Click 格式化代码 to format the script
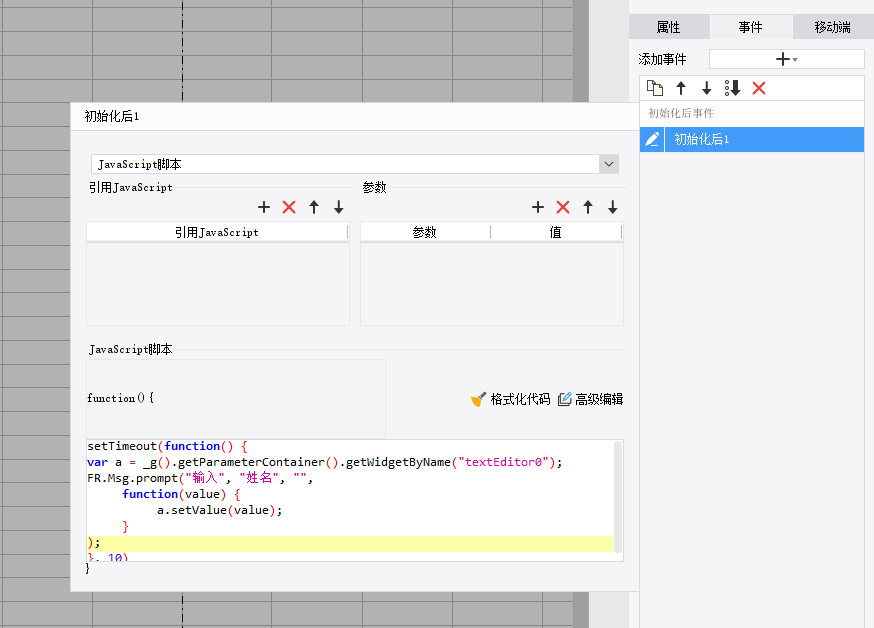This screenshot has width=874, height=628. (510, 399)
